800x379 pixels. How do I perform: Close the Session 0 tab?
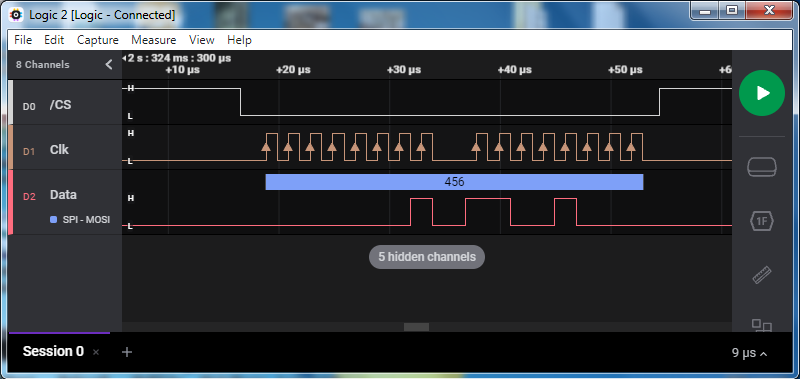tap(96, 352)
